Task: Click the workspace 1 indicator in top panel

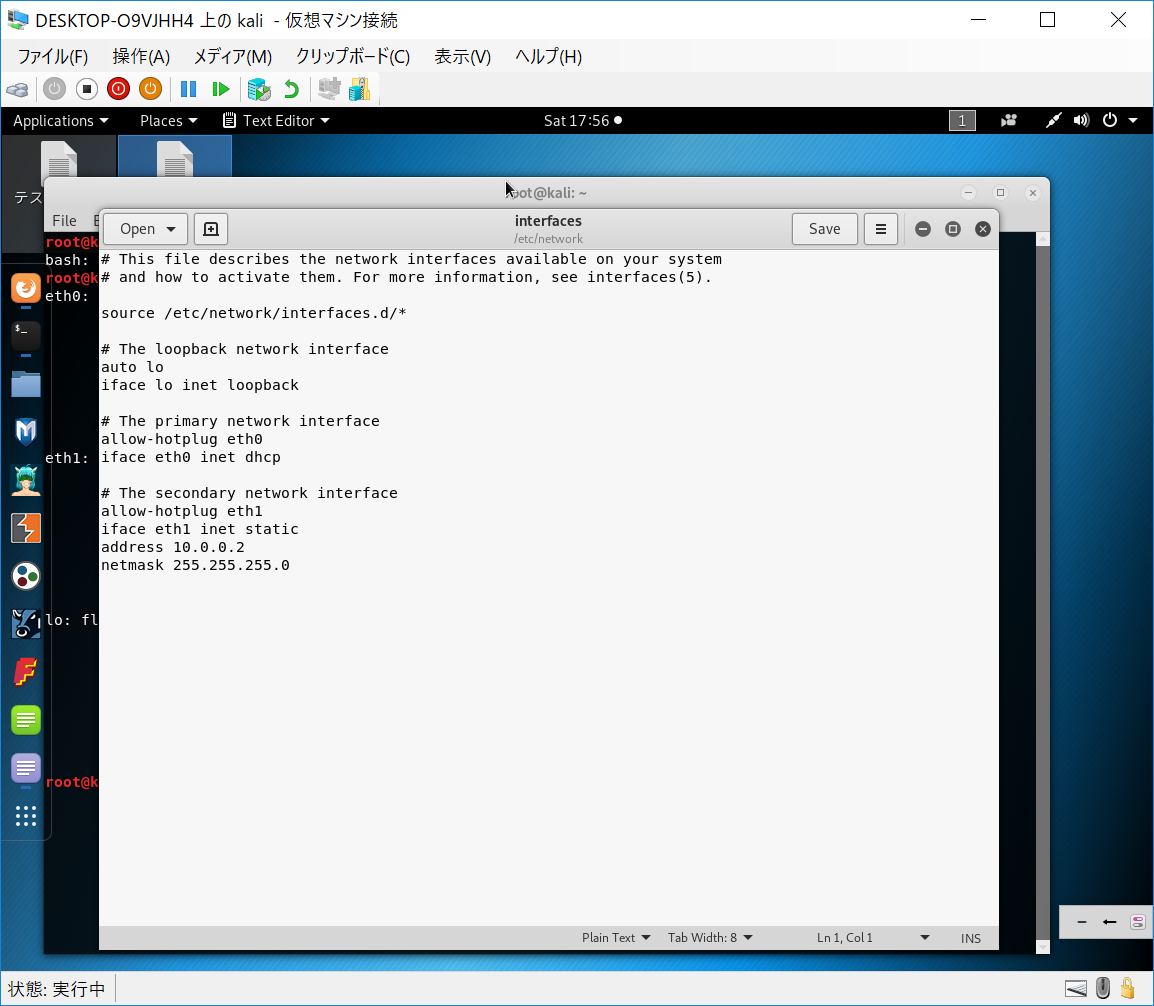Action: pos(961,121)
